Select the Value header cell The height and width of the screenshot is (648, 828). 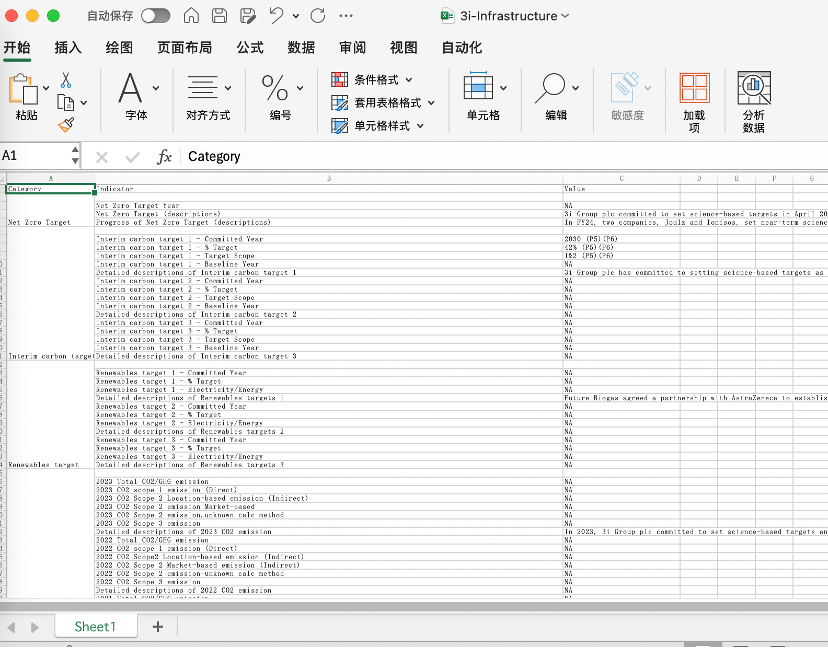click(622, 189)
